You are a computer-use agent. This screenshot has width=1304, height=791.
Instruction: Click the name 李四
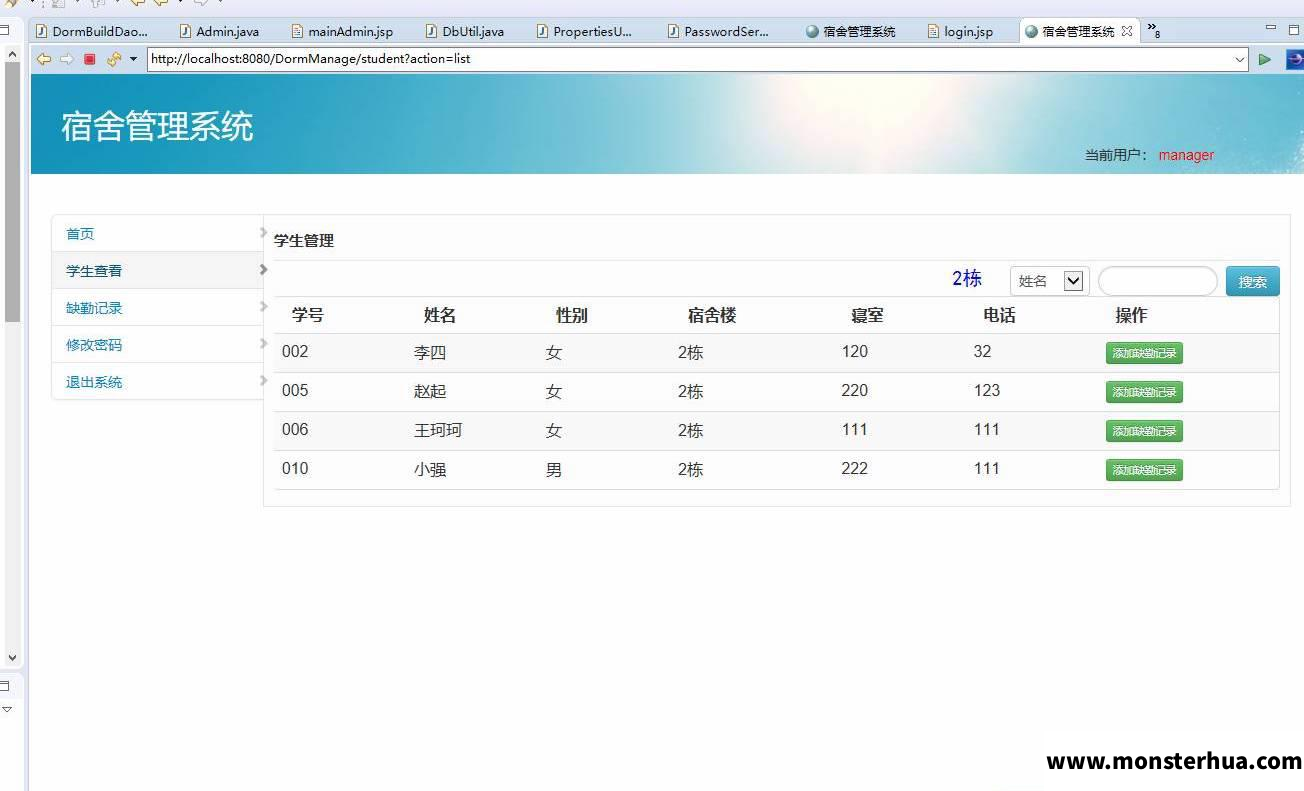click(x=430, y=353)
